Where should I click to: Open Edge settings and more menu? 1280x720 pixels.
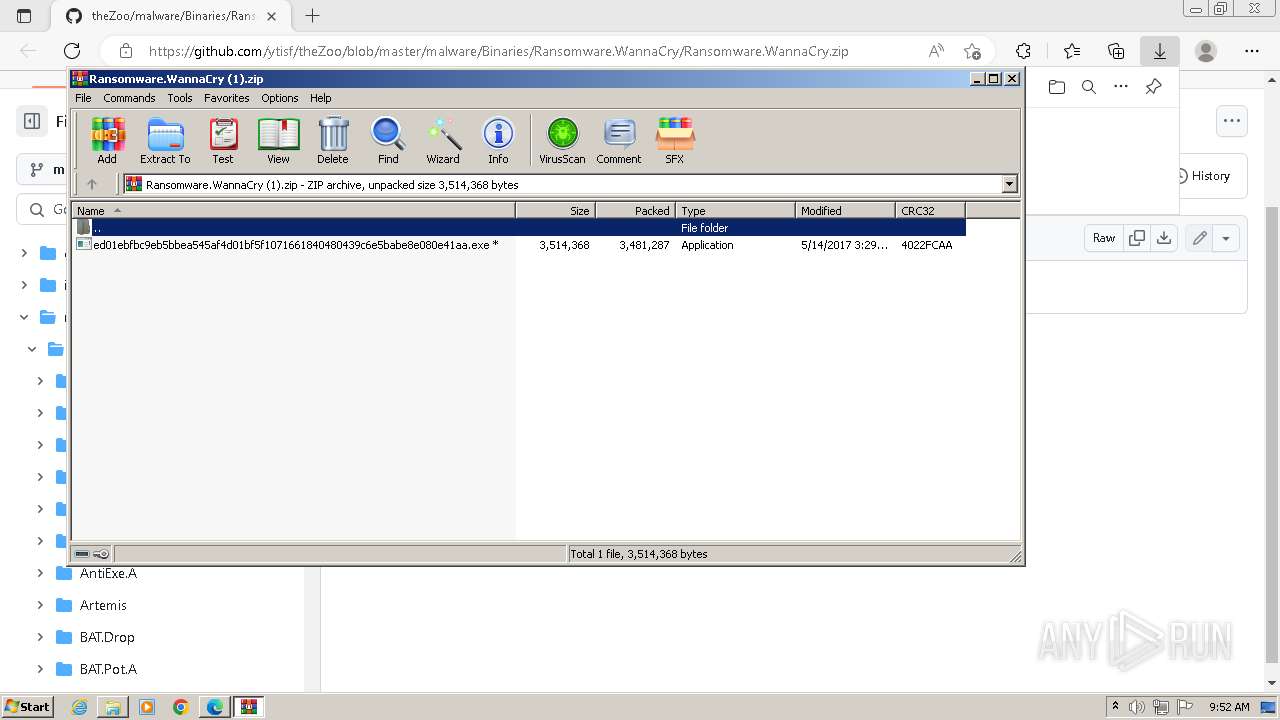pyautogui.click(x=1252, y=51)
